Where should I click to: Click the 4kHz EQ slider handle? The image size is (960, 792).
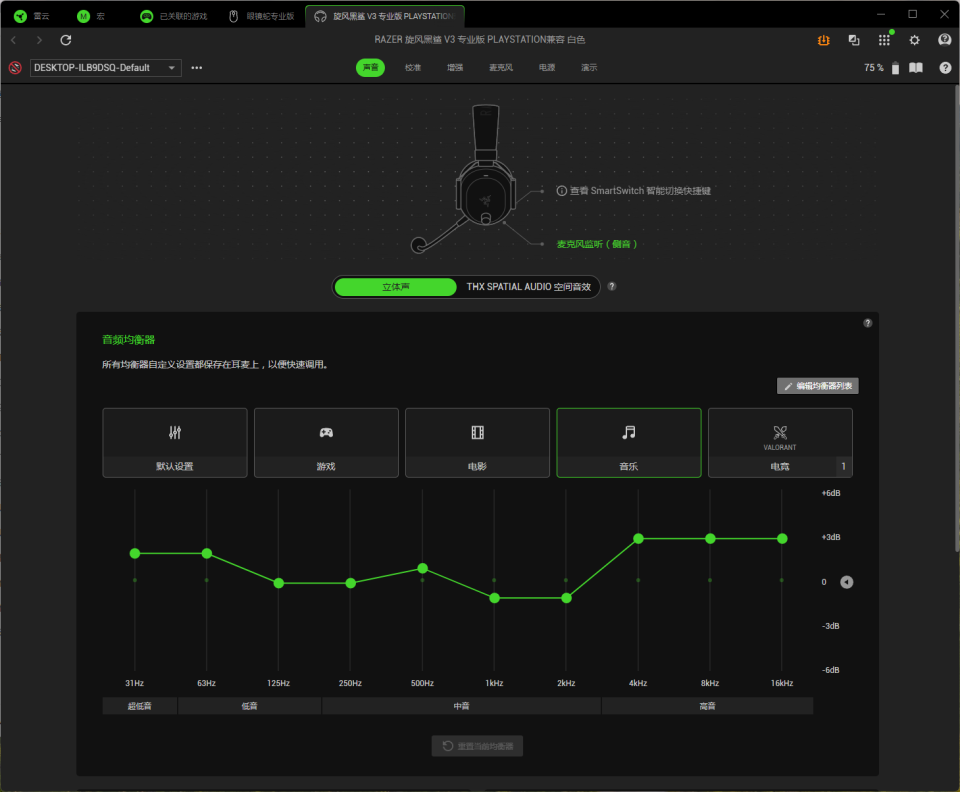(x=638, y=539)
